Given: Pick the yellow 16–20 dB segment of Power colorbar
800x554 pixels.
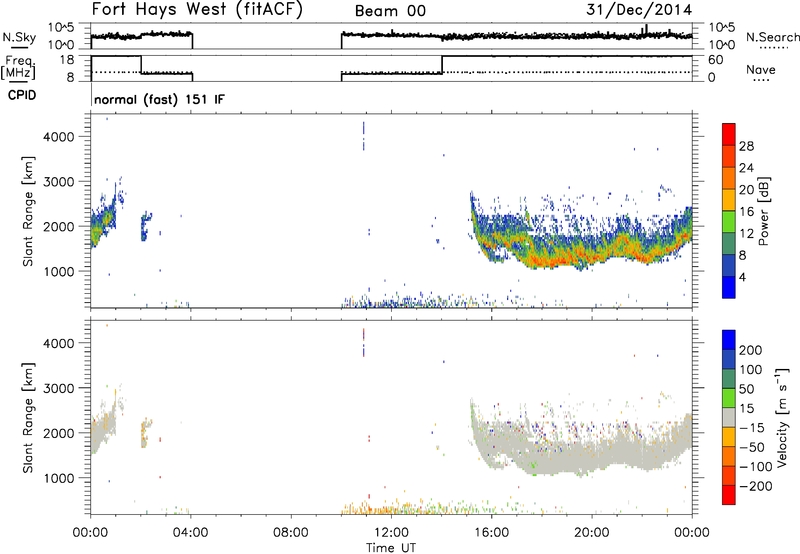Looking at the screenshot, I should (729, 200).
